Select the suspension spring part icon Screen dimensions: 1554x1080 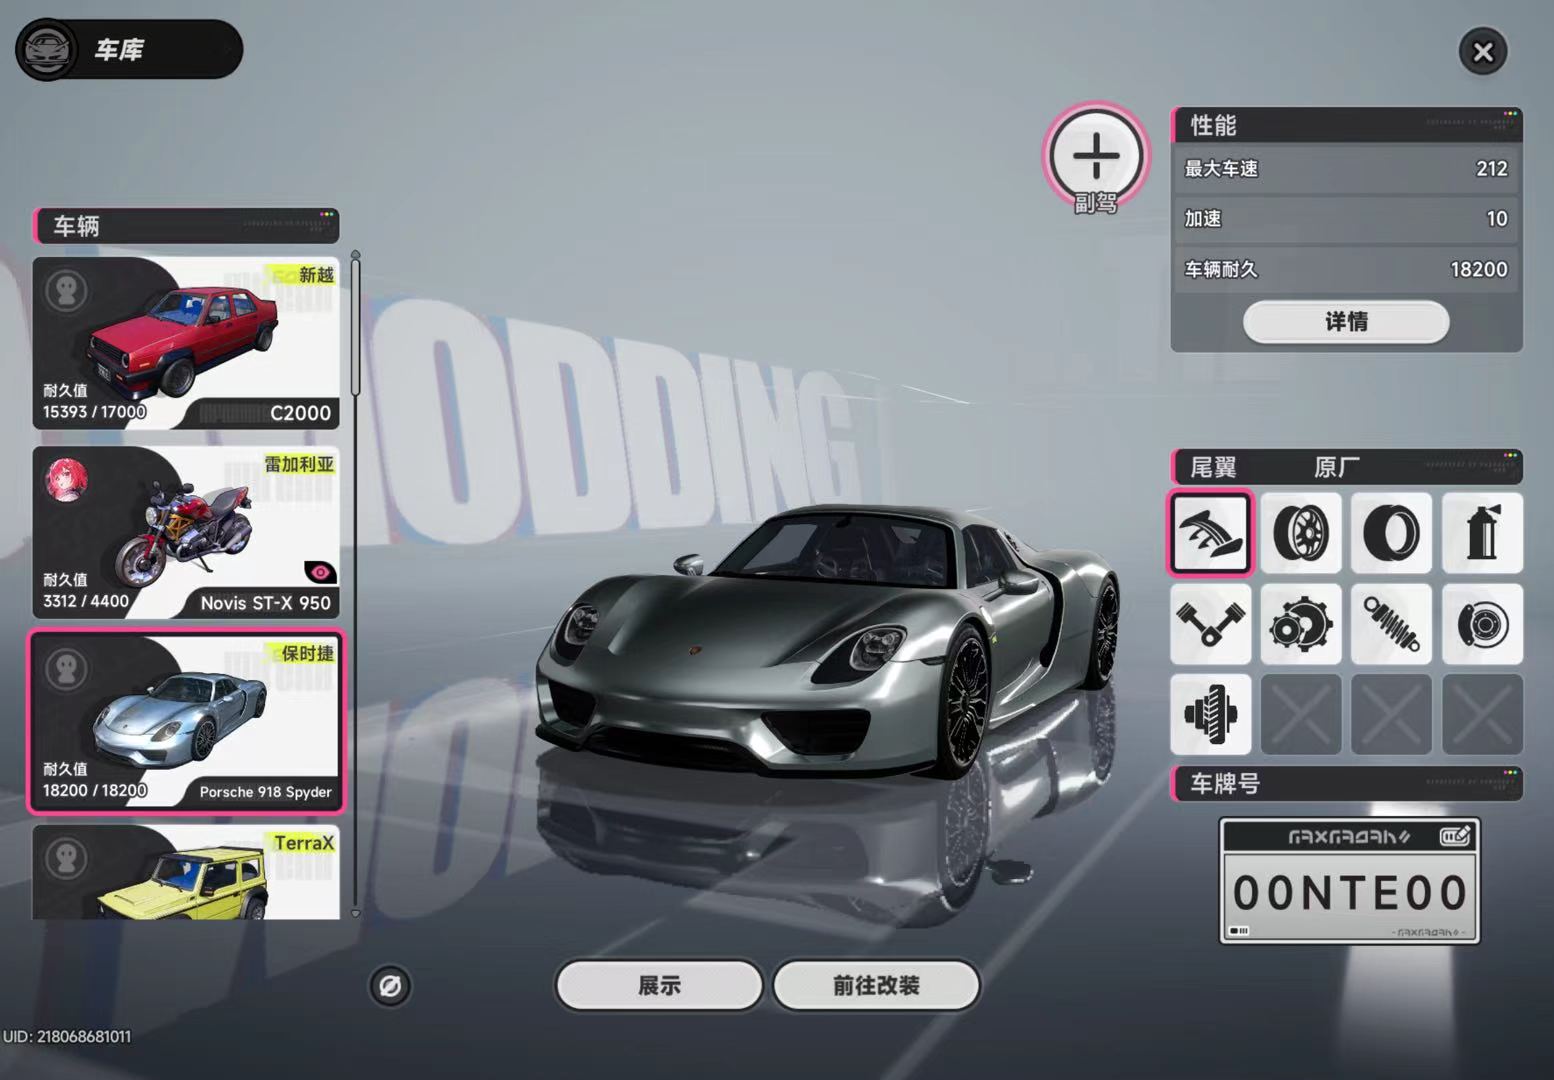coord(1391,624)
